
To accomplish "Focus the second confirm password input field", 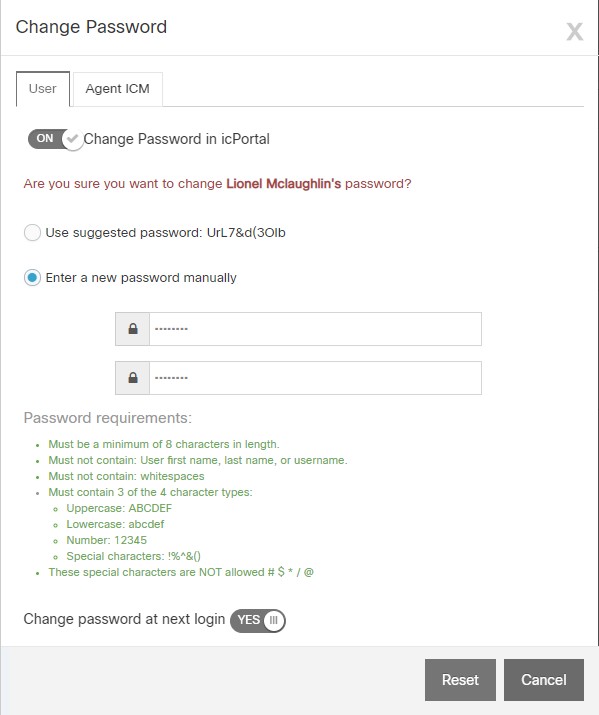I will pos(315,378).
